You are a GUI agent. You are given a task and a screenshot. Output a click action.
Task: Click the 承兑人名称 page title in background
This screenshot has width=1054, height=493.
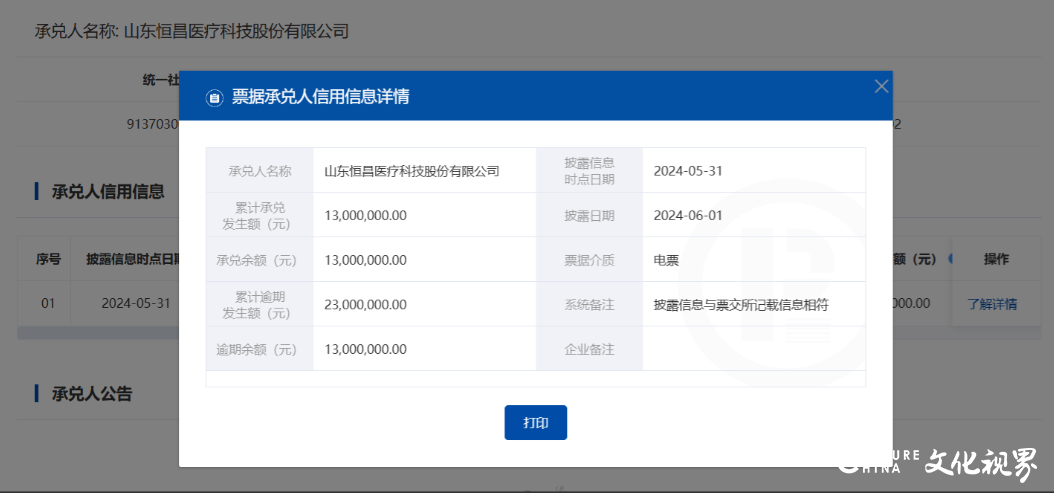click(x=192, y=31)
